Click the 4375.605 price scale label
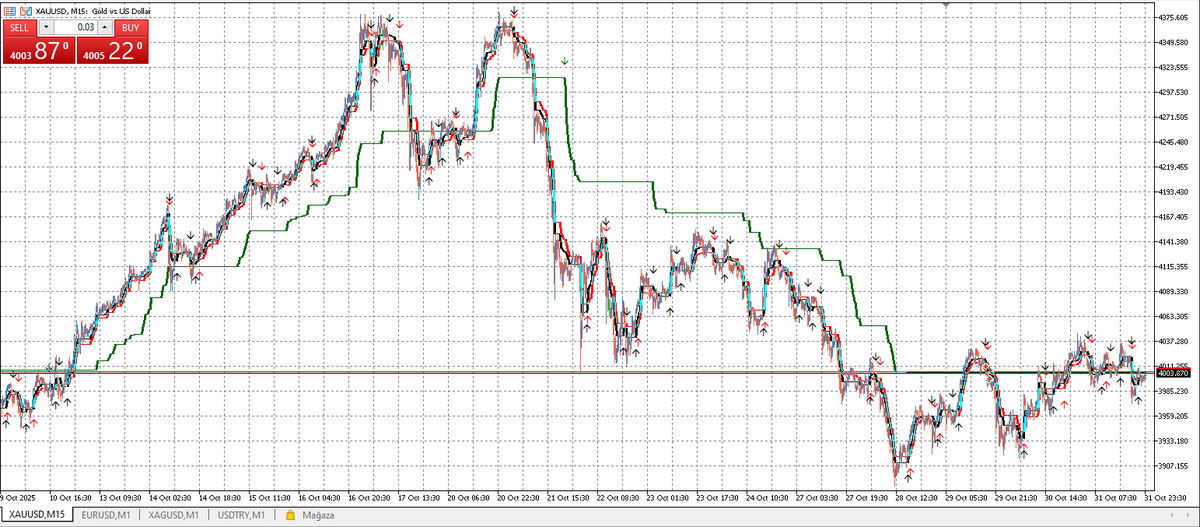The width and height of the screenshot is (1200, 527). (x=1173, y=17)
